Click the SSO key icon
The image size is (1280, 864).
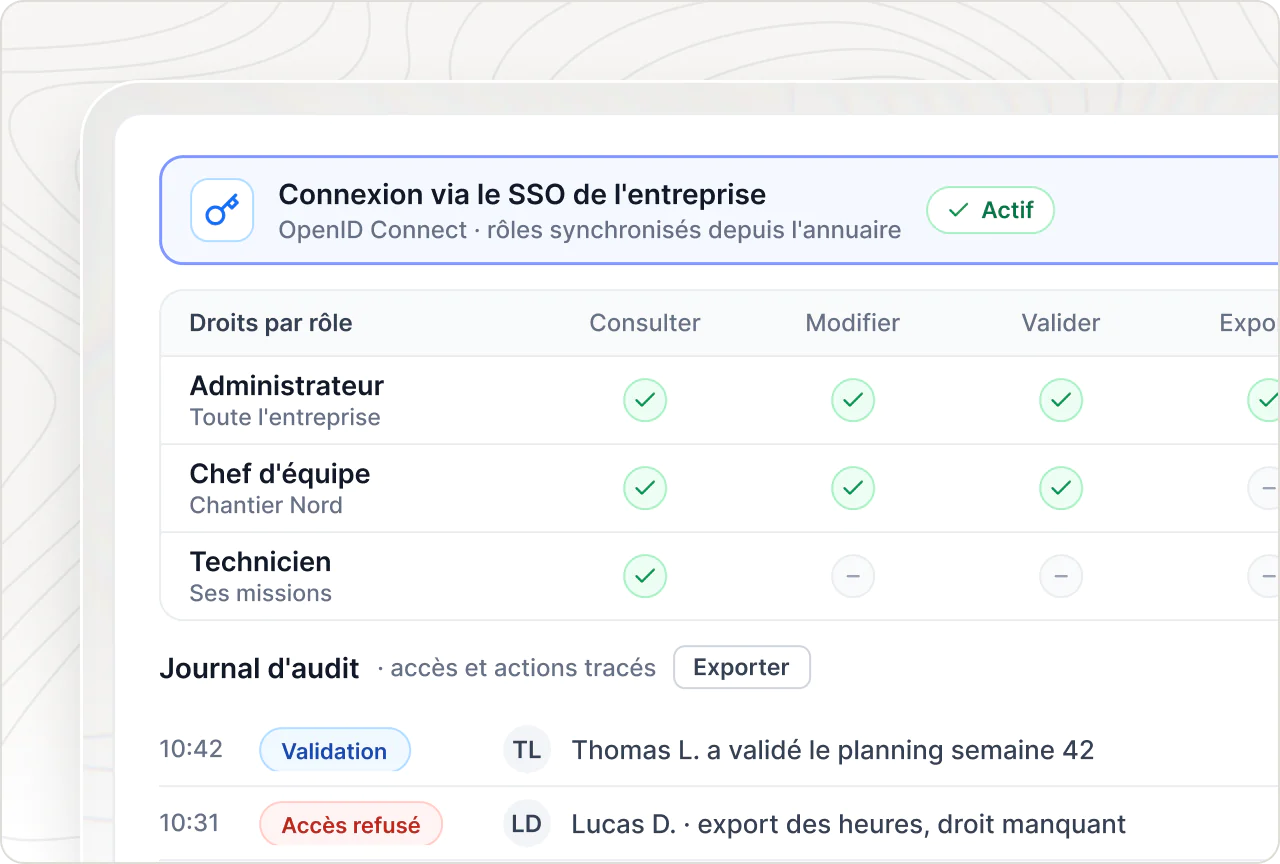click(222, 210)
